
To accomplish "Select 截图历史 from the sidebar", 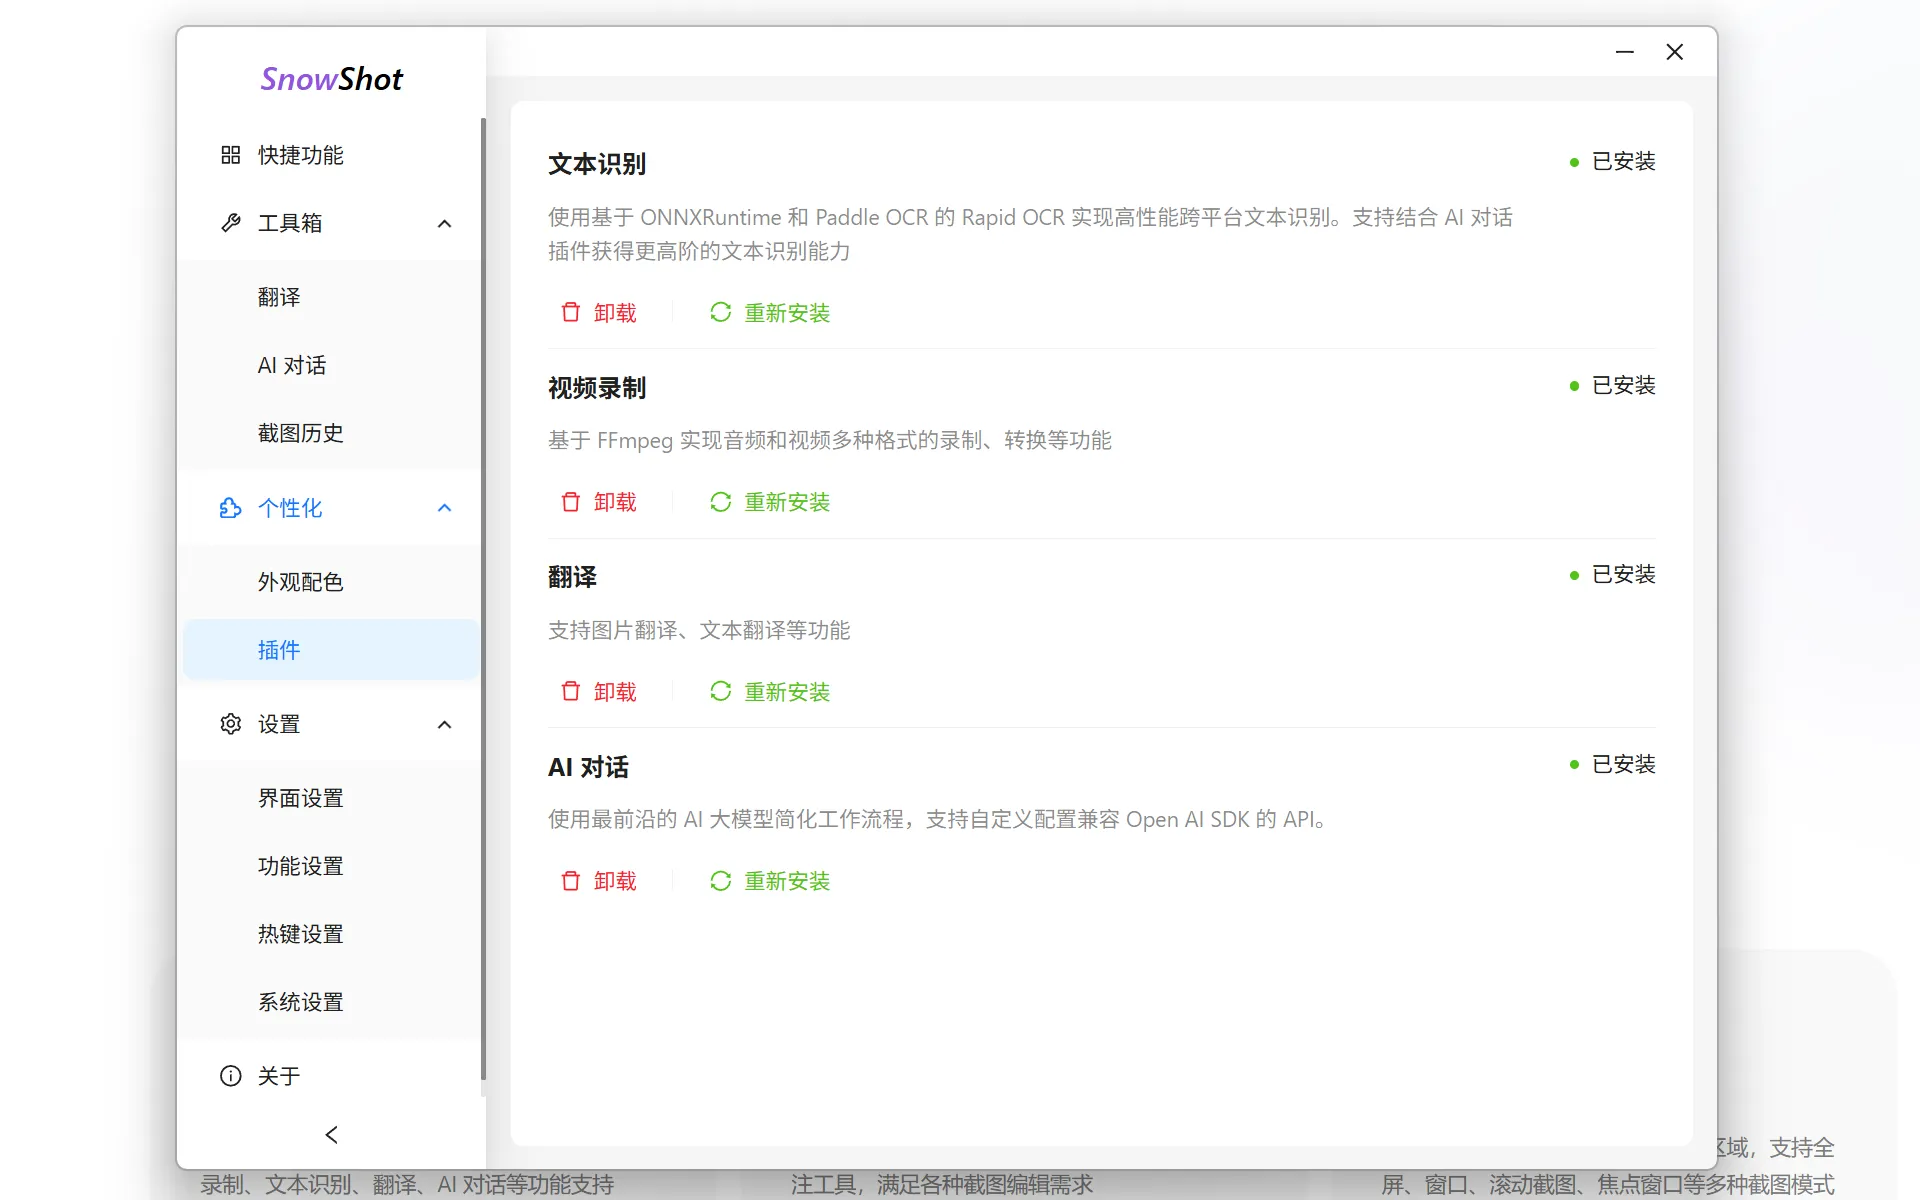I will tap(300, 433).
